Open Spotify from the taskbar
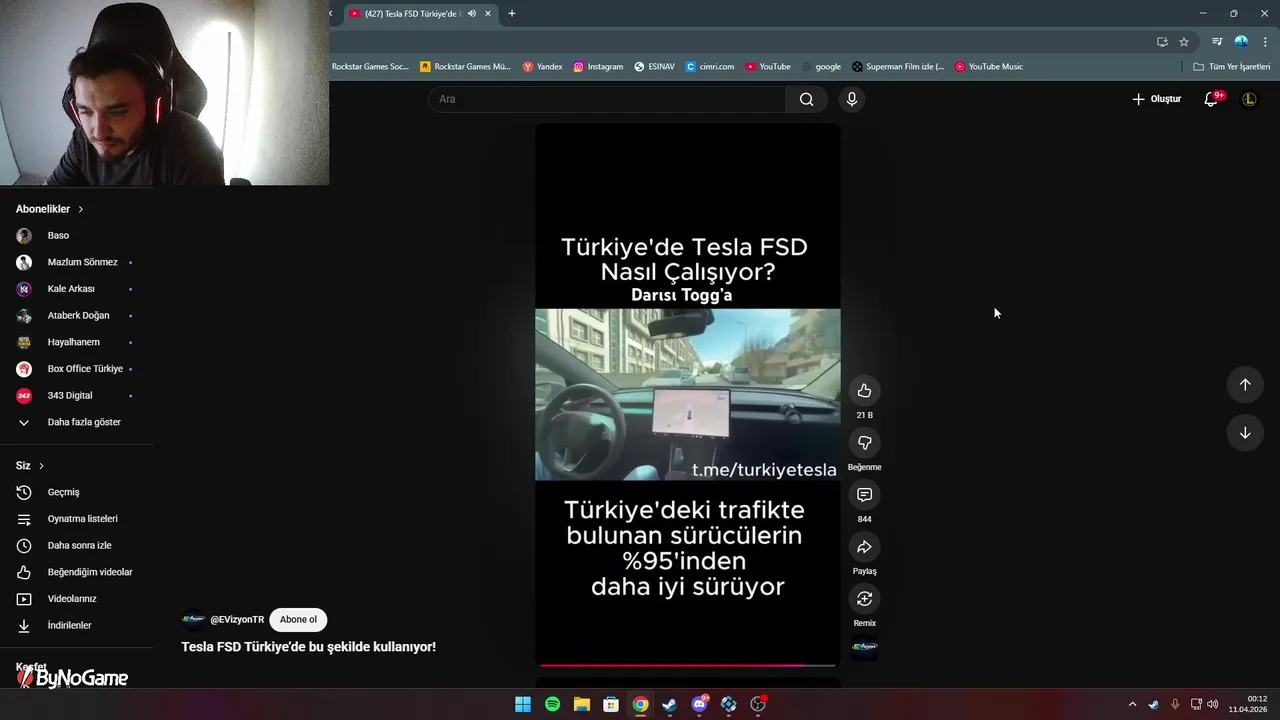The width and height of the screenshot is (1280, 720). coord(552,705)
